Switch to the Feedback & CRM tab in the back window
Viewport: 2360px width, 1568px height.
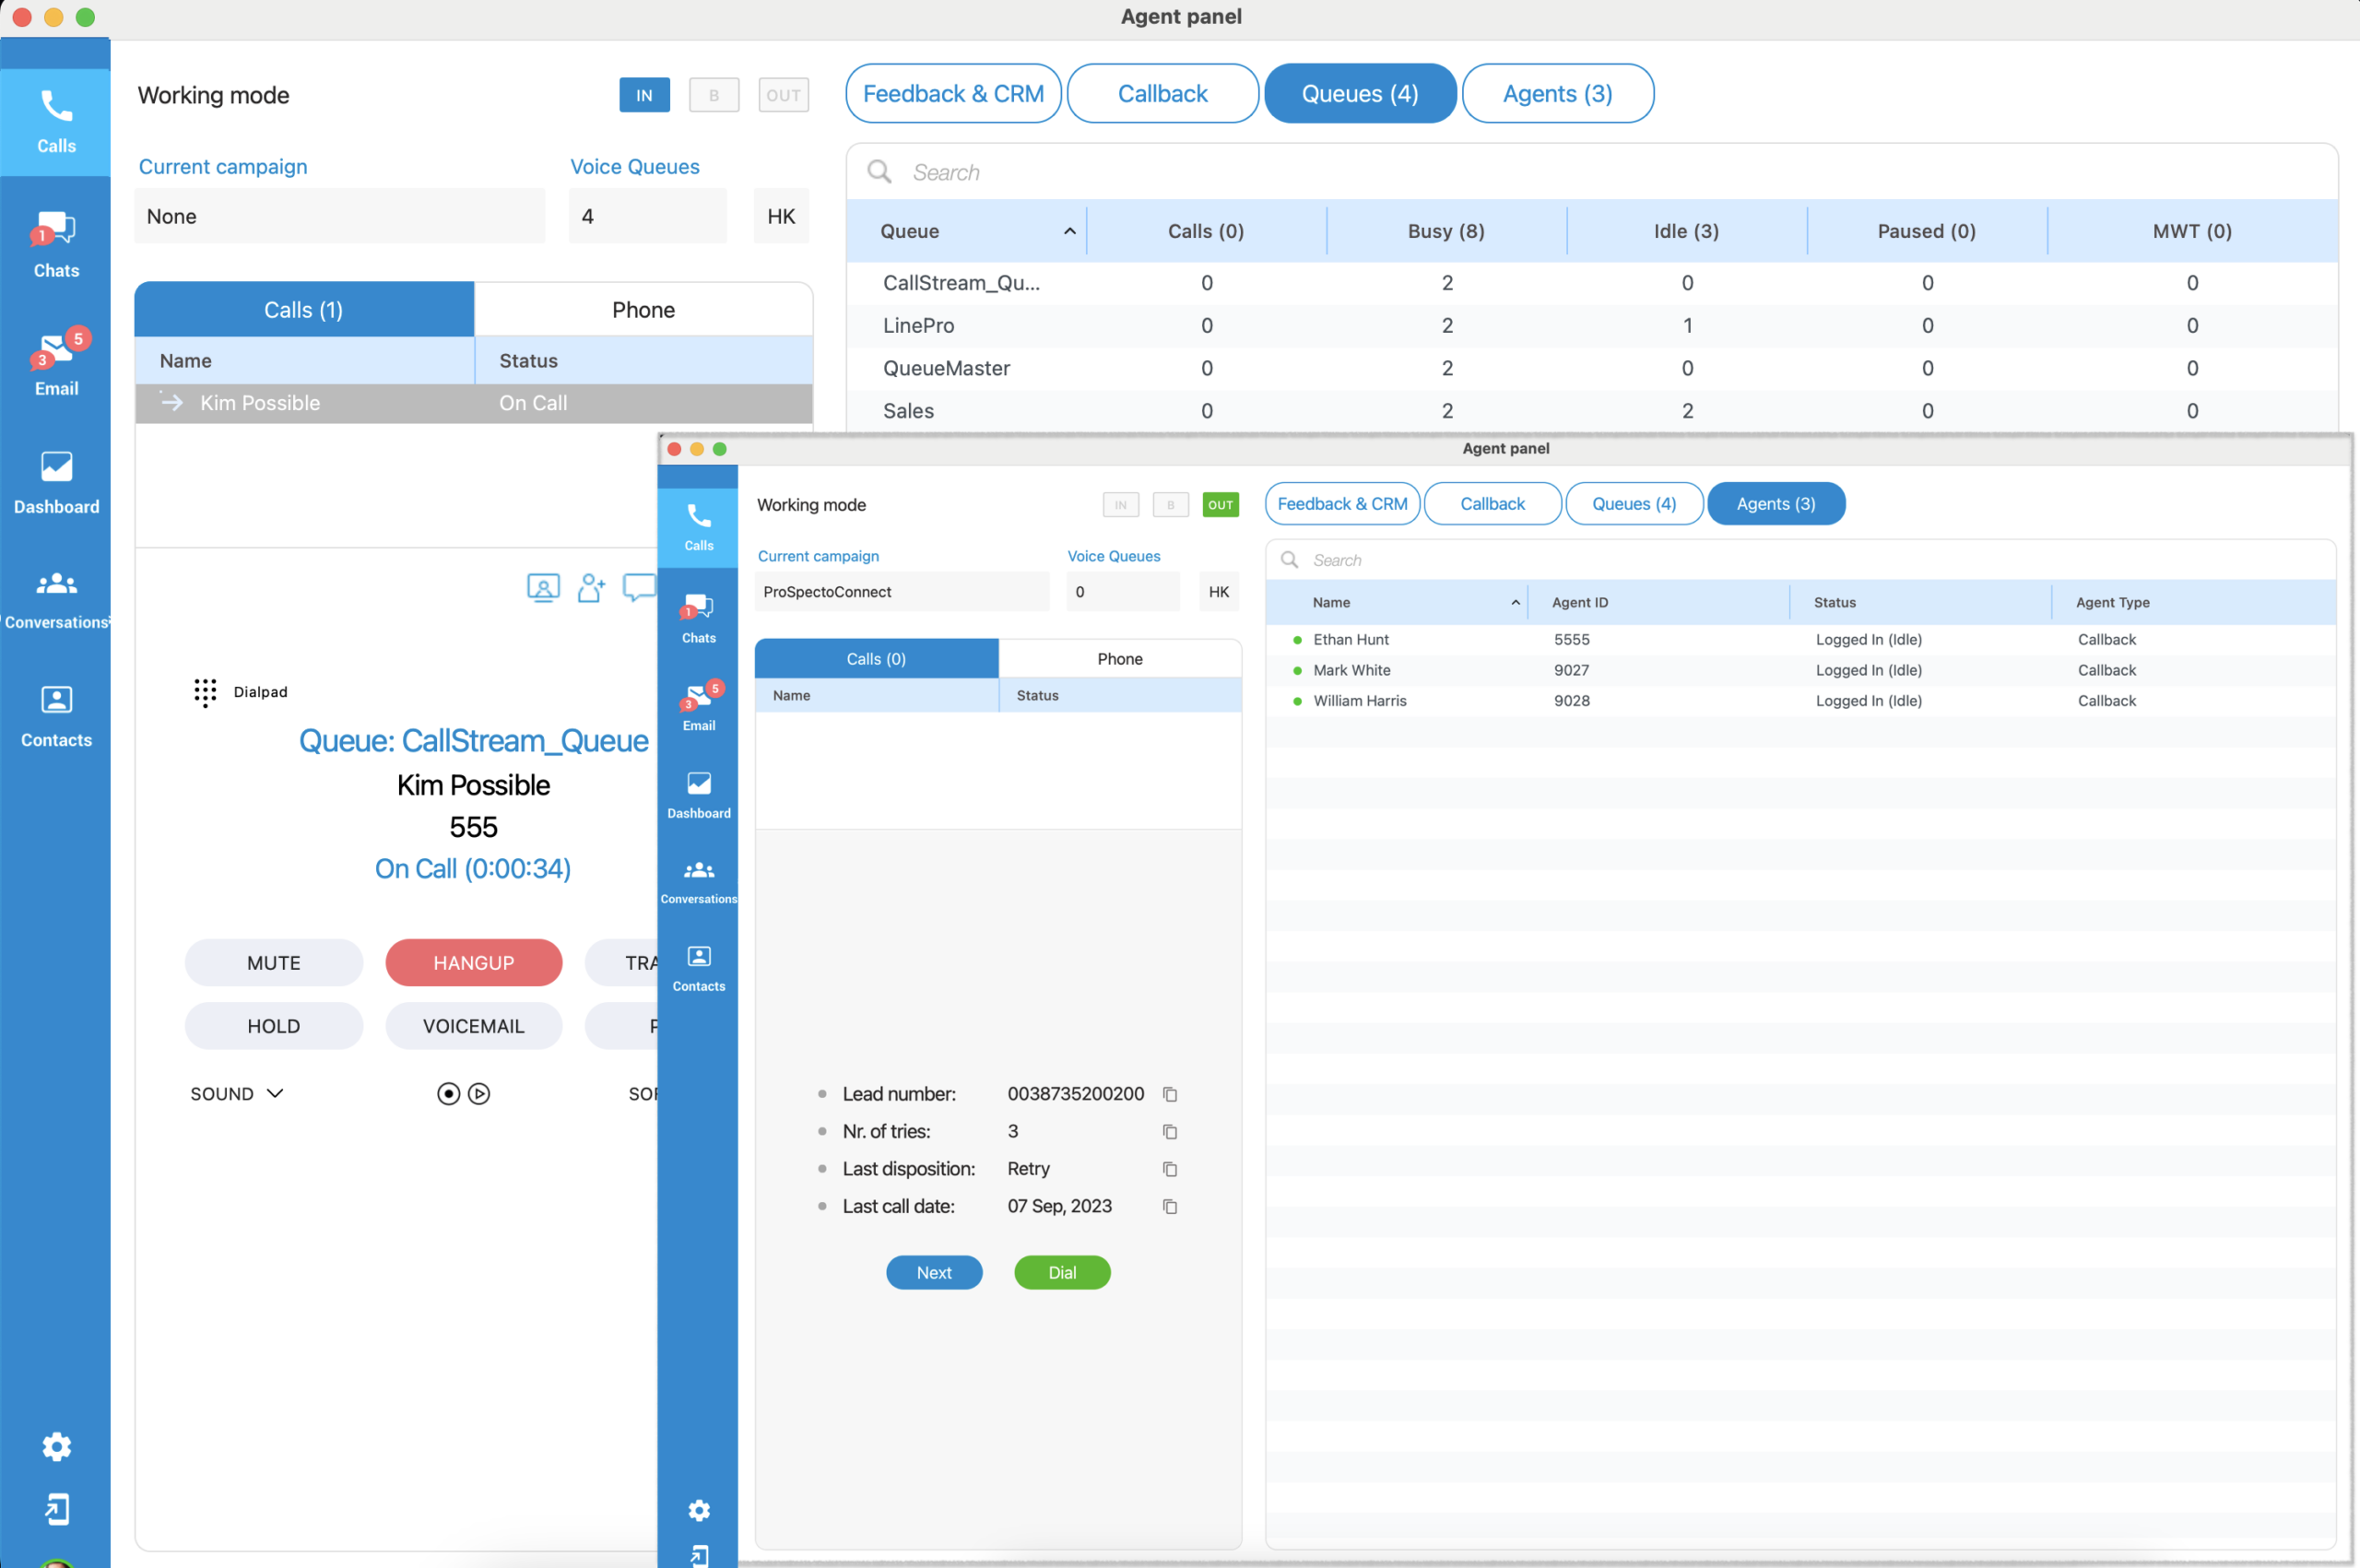[953, 94]
